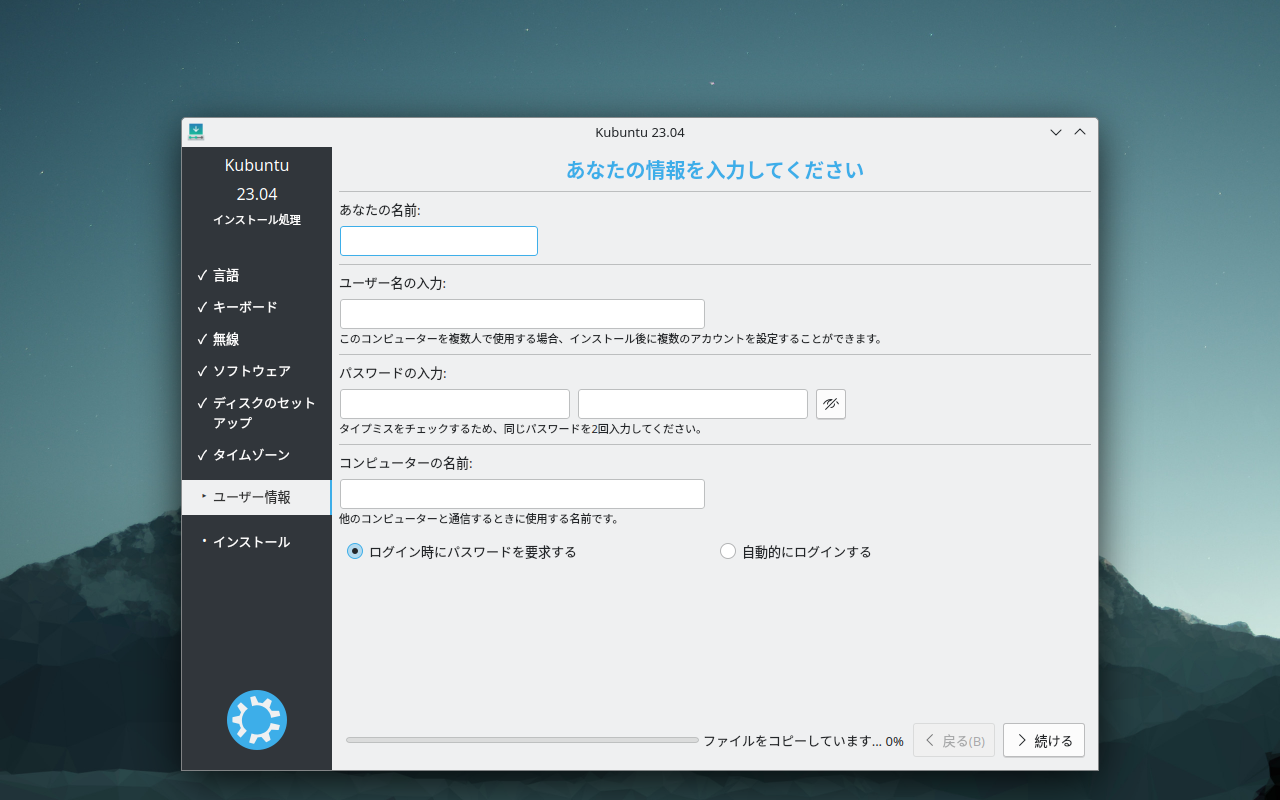Select ログイン時にパスワードを要求する radio button
Viewport: 1280px width, 800px height.
[462, 551]
